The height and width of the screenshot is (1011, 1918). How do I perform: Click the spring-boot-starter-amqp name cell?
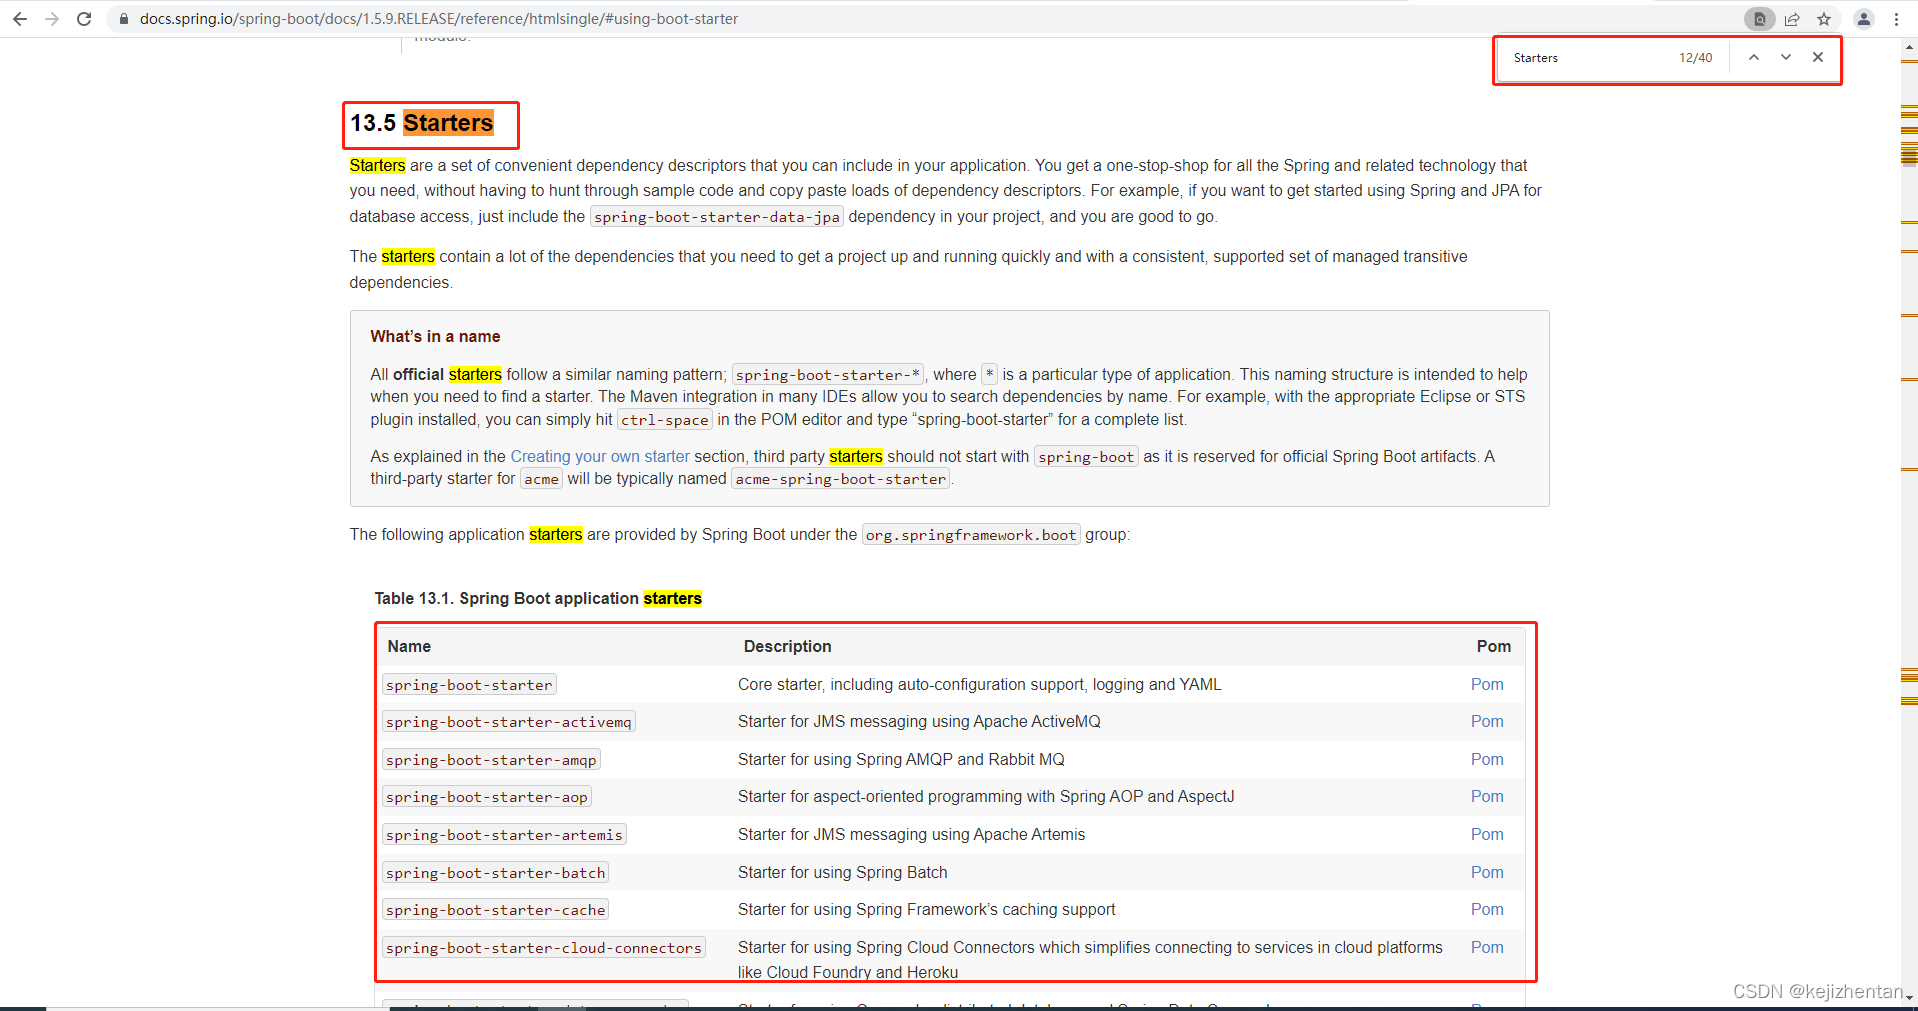(491, 760)
